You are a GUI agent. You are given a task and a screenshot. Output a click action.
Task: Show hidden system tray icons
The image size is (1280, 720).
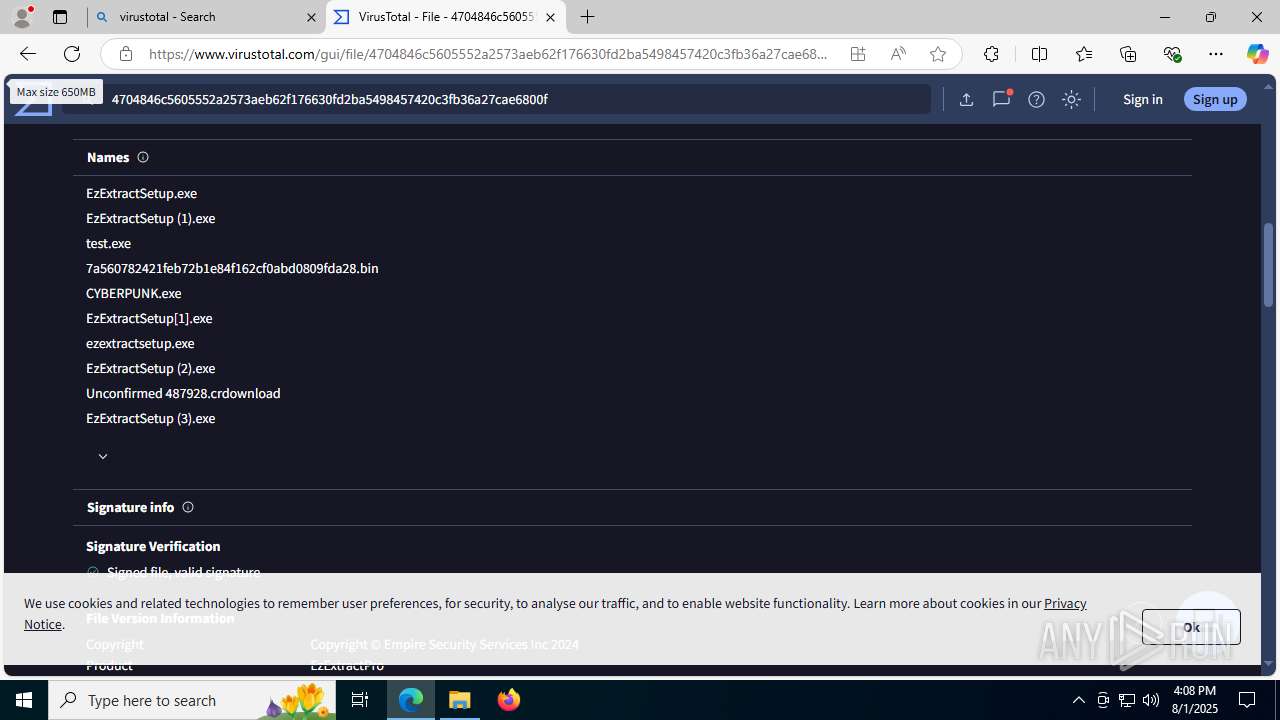[1079, 700]
